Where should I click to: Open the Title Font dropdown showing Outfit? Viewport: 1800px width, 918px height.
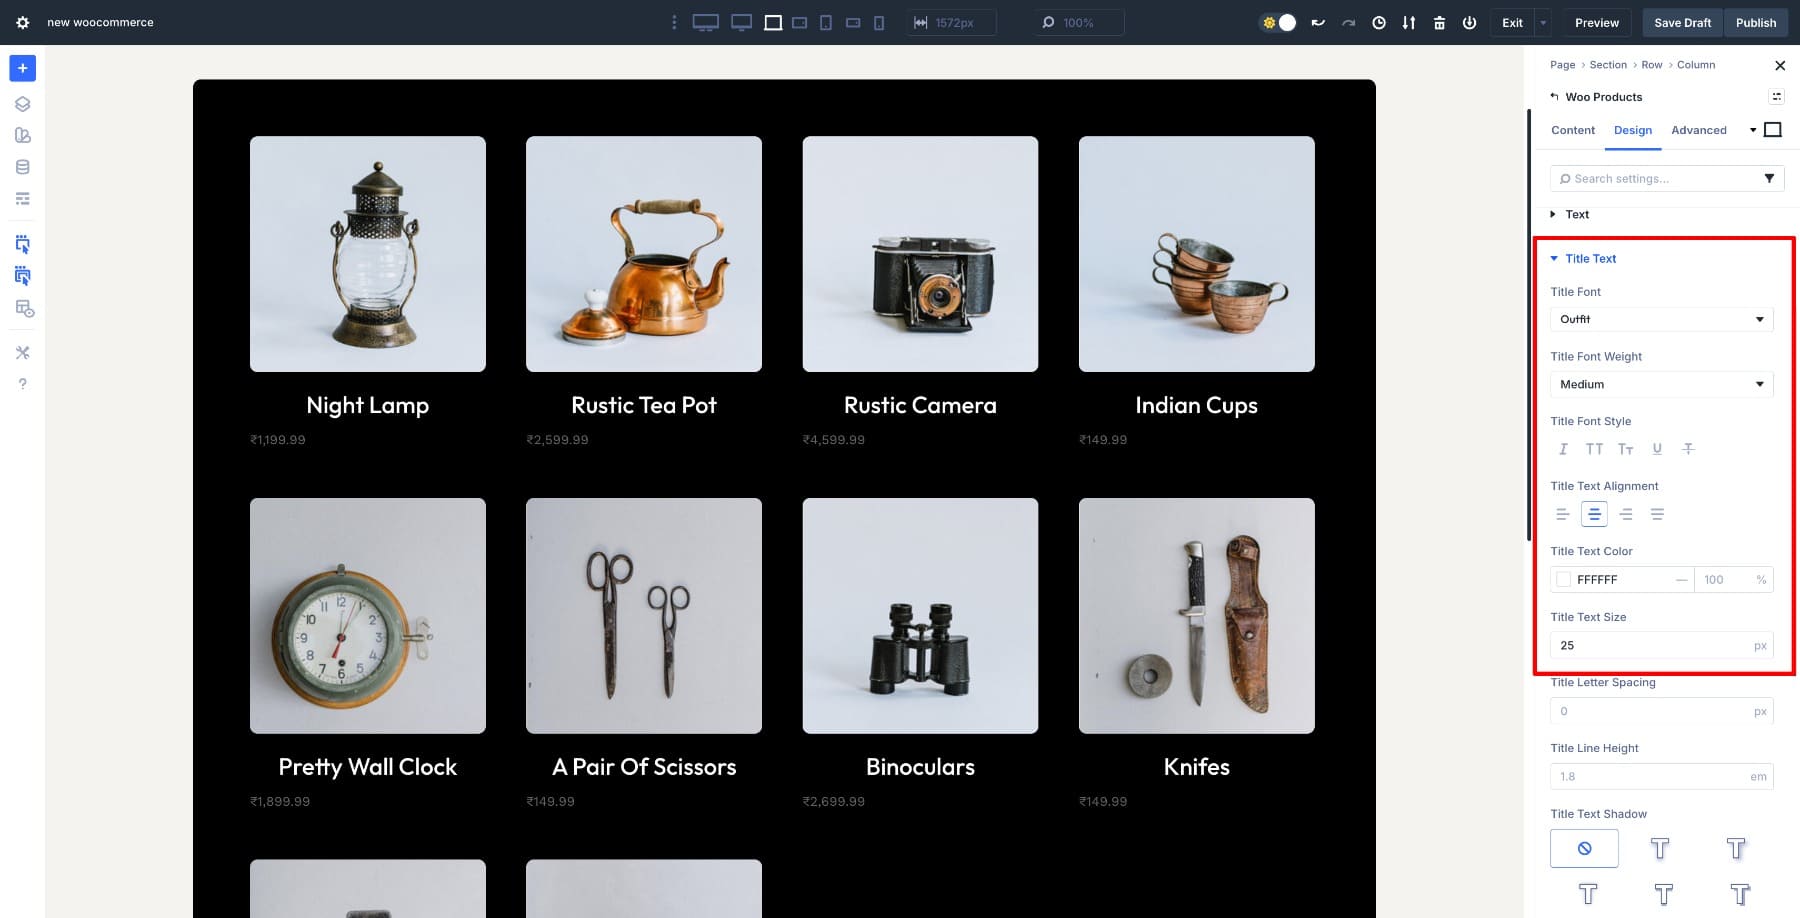pyautogui.click(x=1660, y=319)
